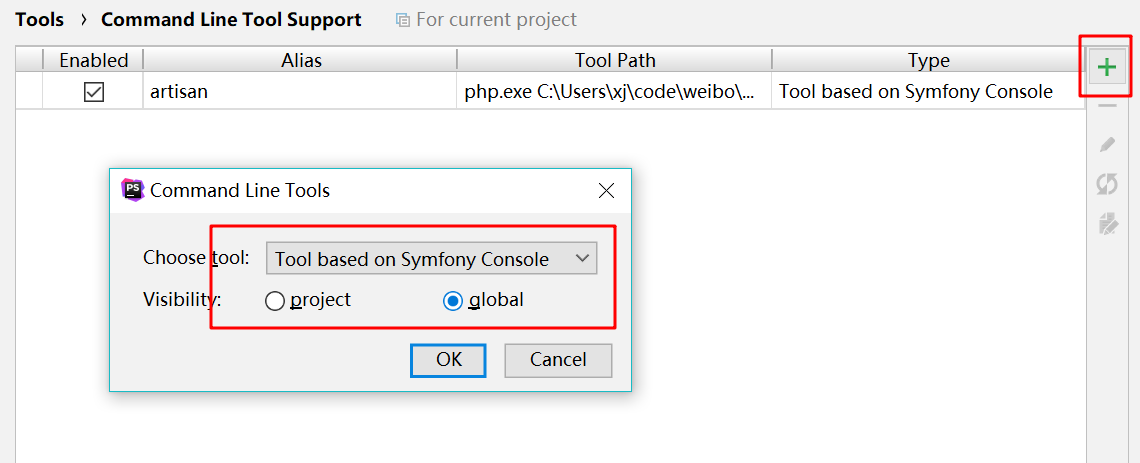Image resolution: width=1140 pixels, height=463 pixels.
Task: Click the minus remove tool icon
Action: coord(1107,107)
